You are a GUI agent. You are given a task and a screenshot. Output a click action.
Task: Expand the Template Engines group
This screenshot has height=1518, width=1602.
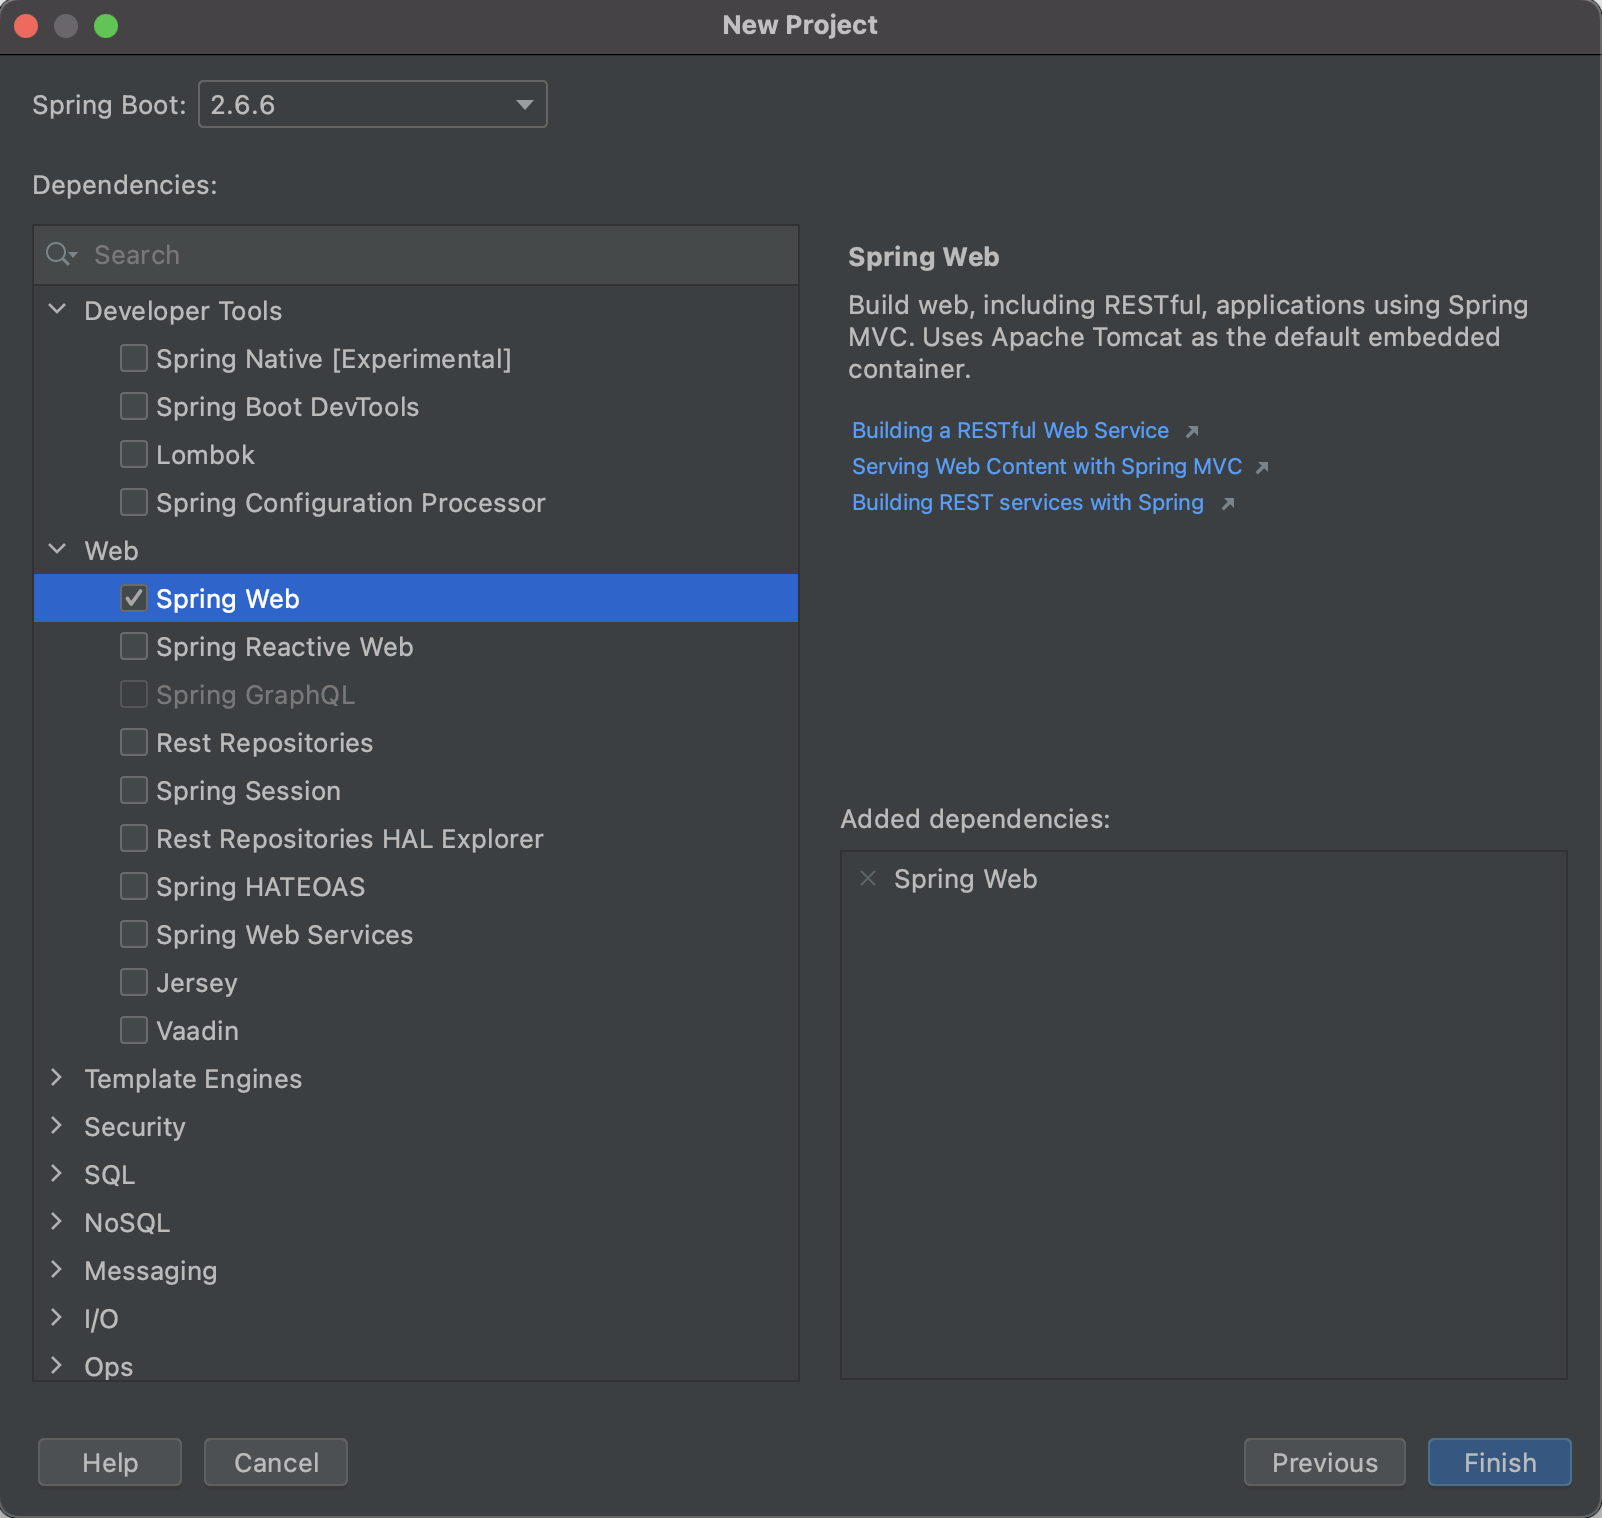(x=57, y=1078)
